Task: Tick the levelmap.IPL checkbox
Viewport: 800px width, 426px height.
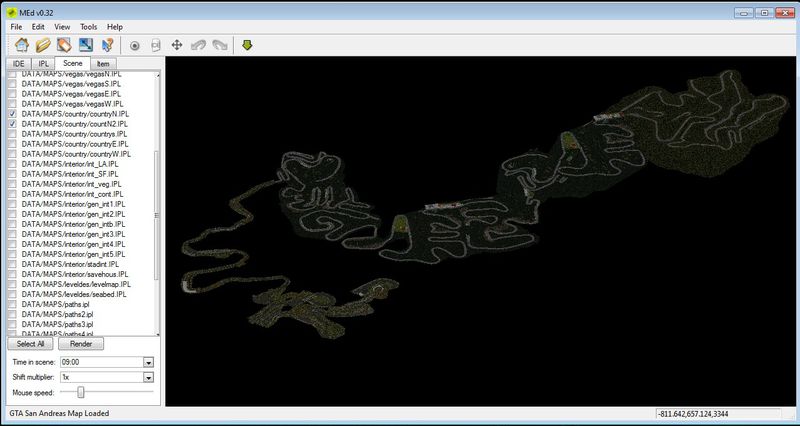Action: pos(13,284)
